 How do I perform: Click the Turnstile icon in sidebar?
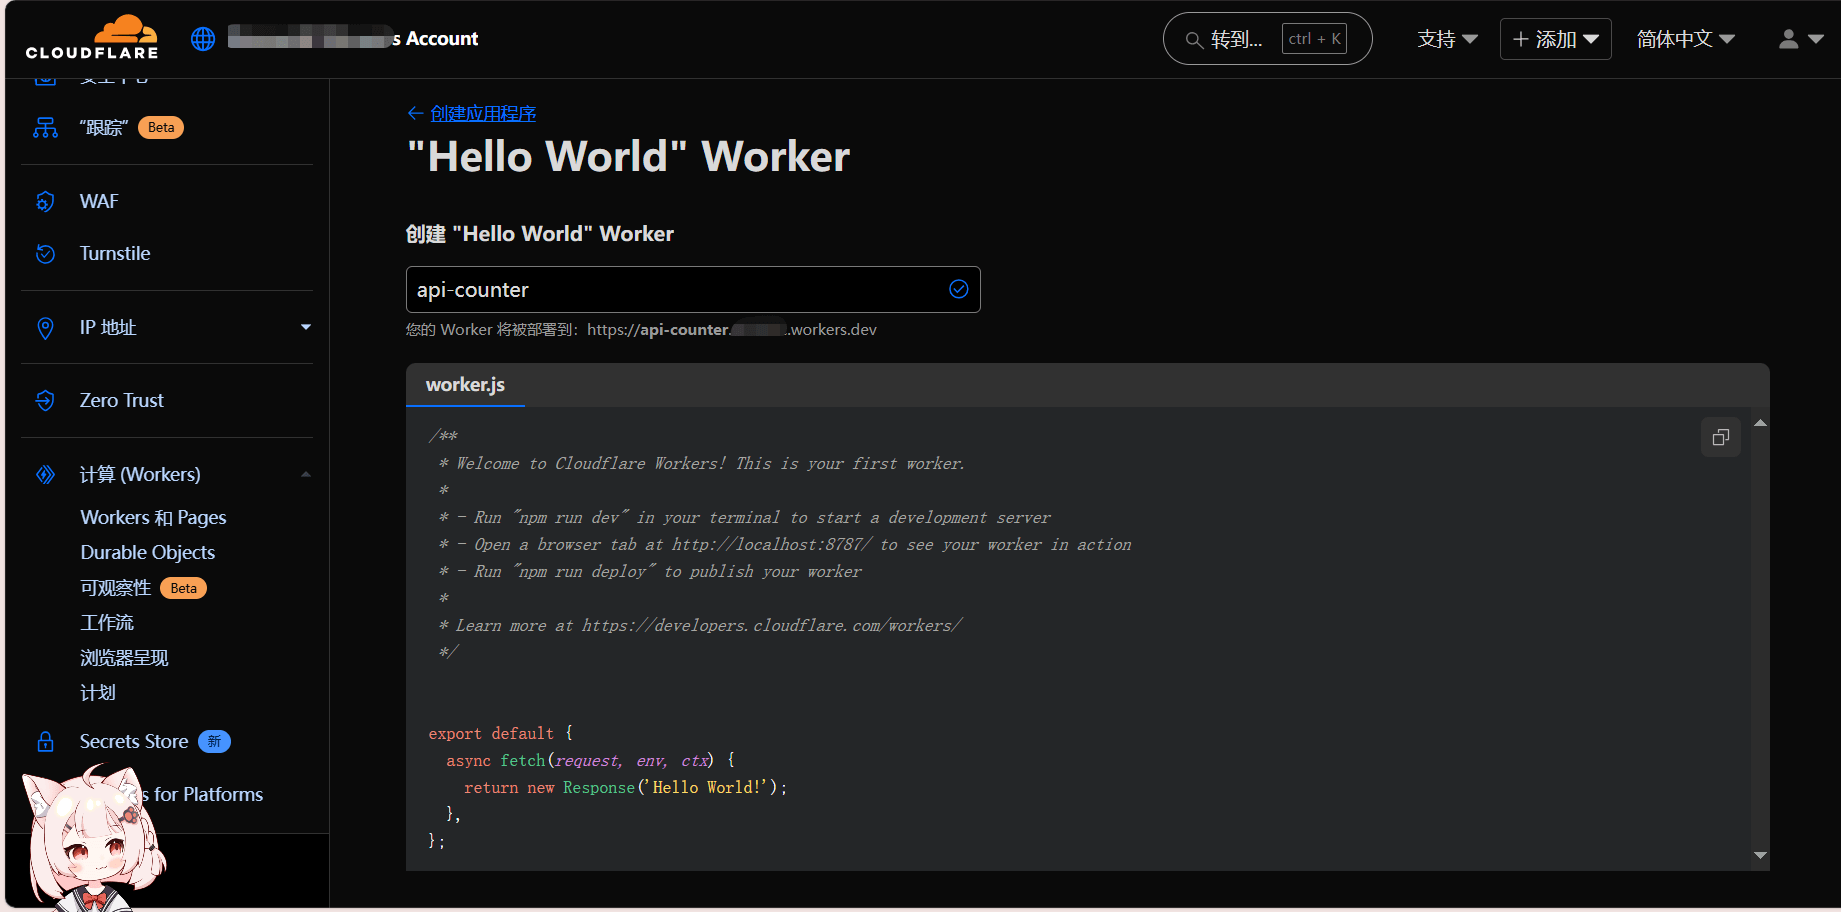coord(45,254)
